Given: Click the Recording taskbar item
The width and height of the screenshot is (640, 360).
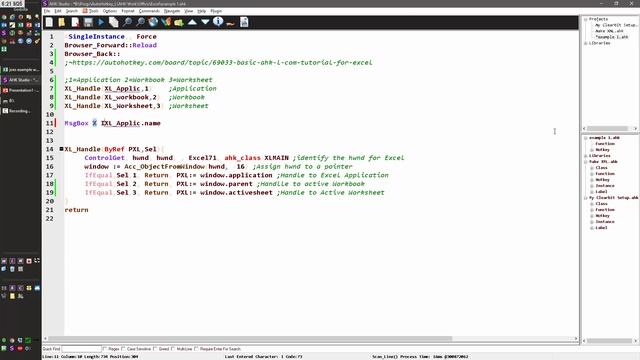Looking at the screenshot, I should coord(20,111).
